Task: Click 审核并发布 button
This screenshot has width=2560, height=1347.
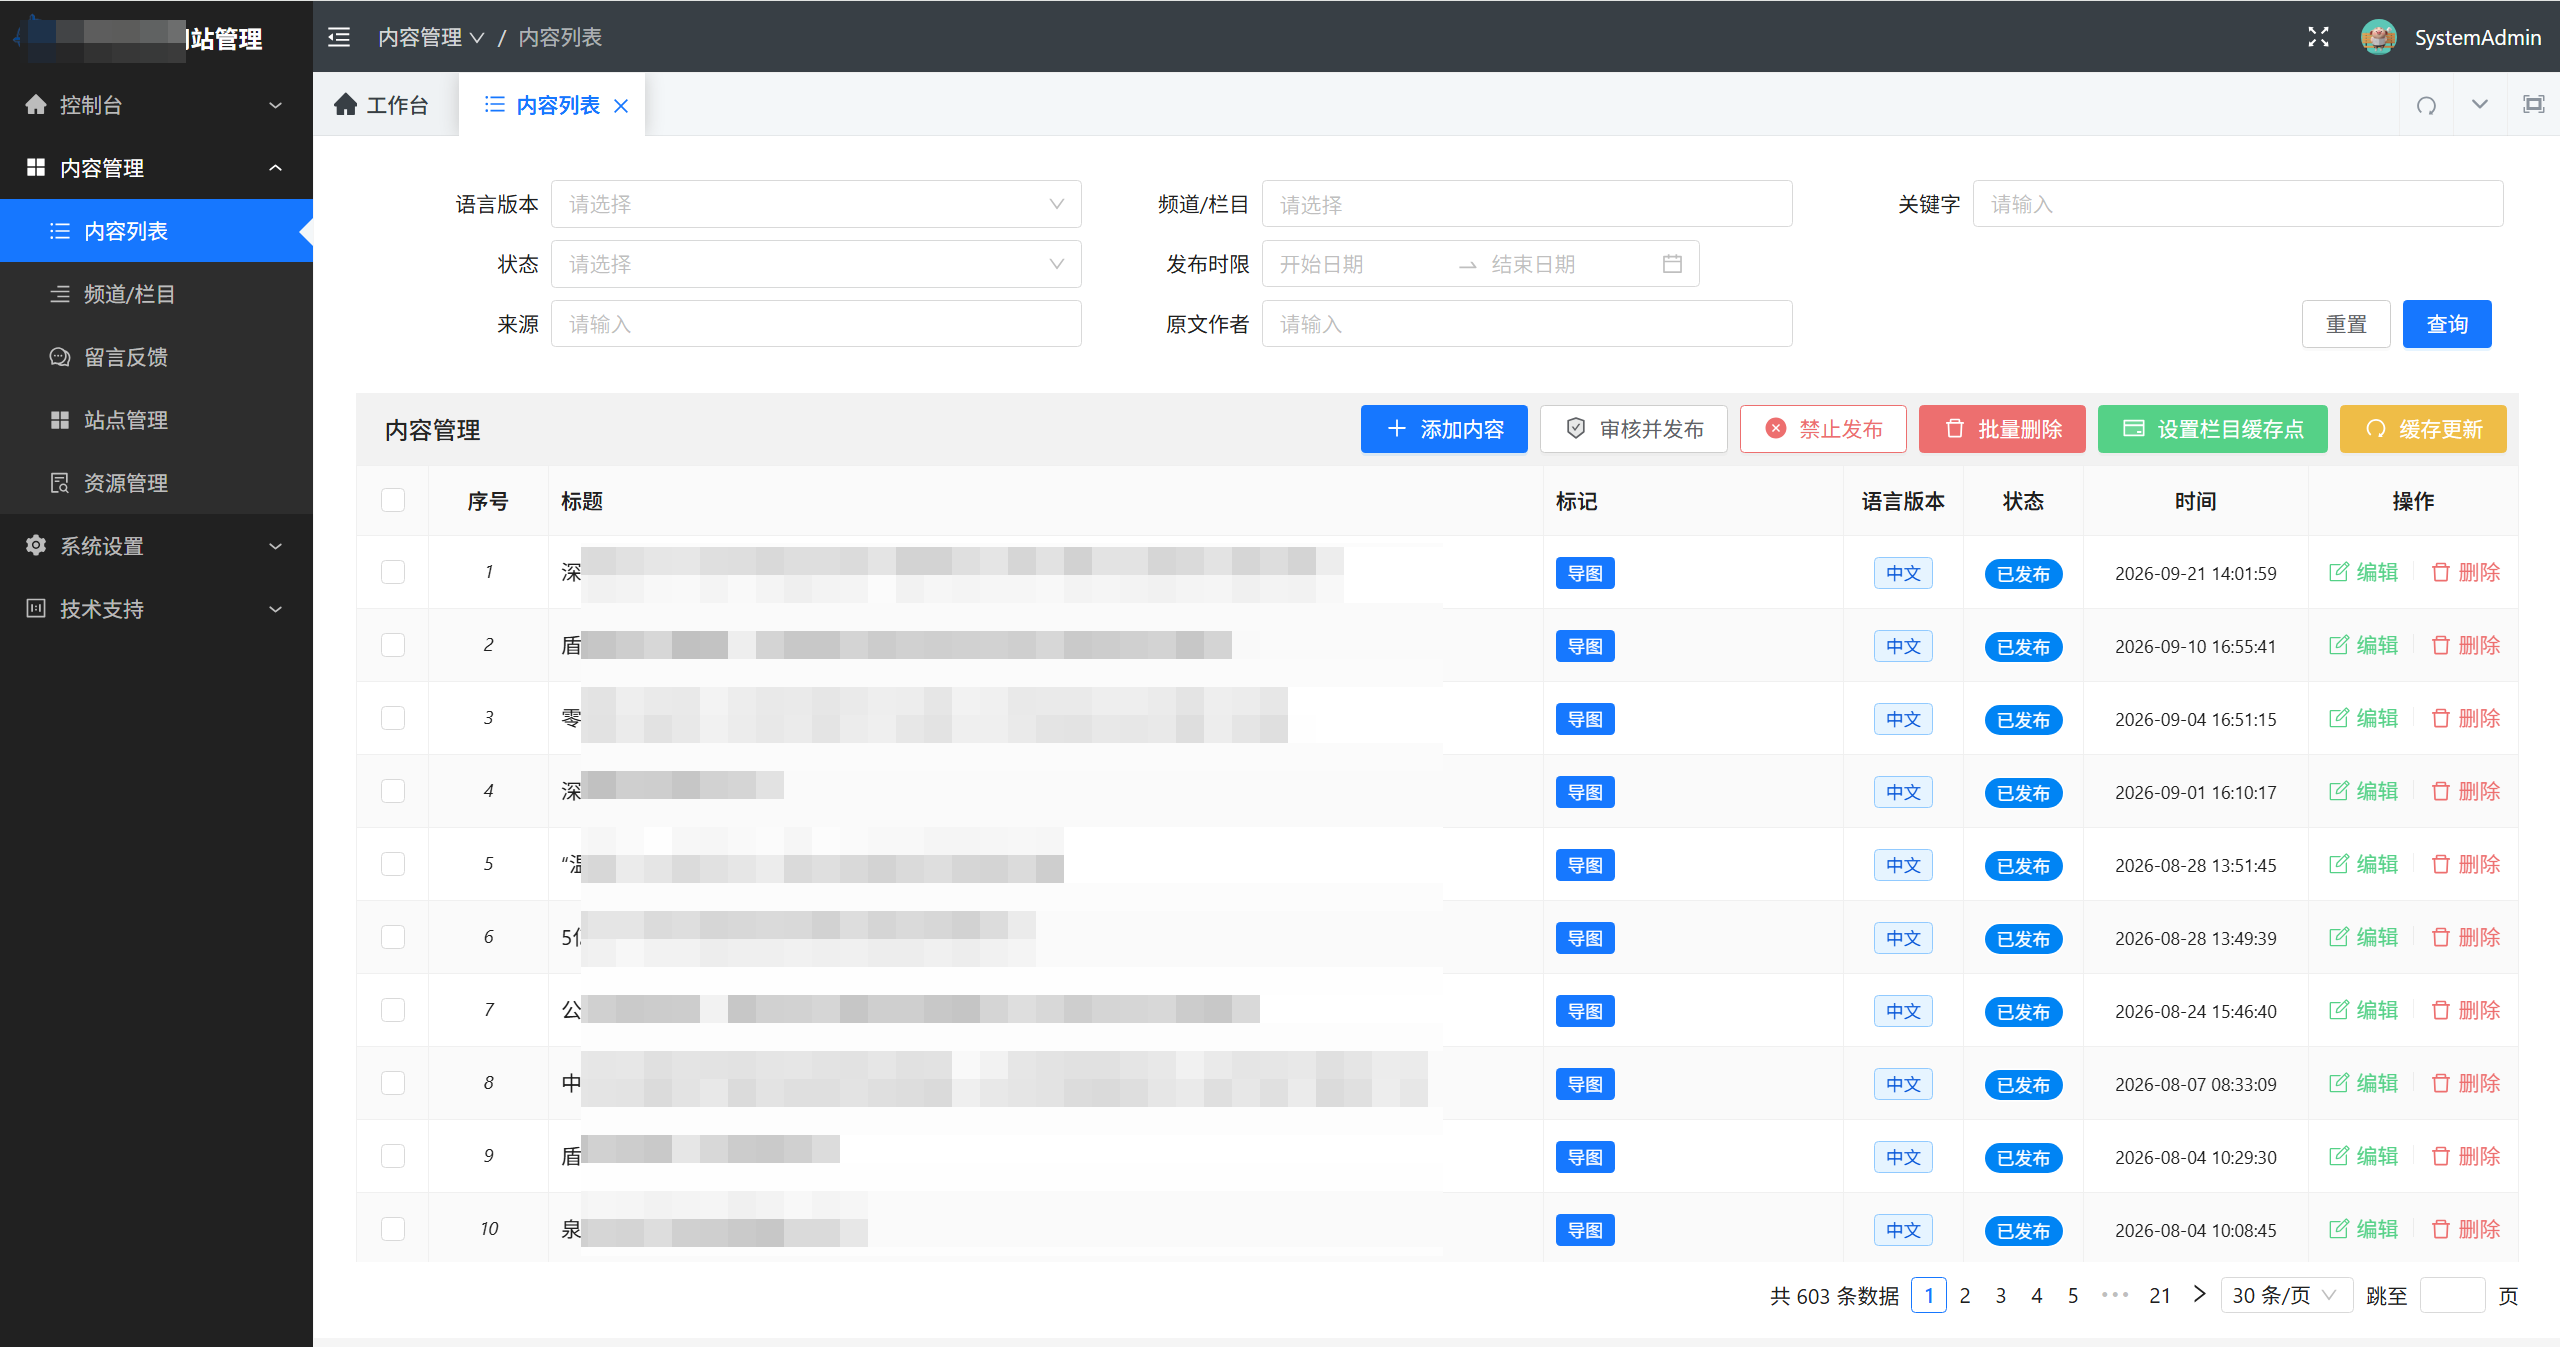Action: 1633,429
